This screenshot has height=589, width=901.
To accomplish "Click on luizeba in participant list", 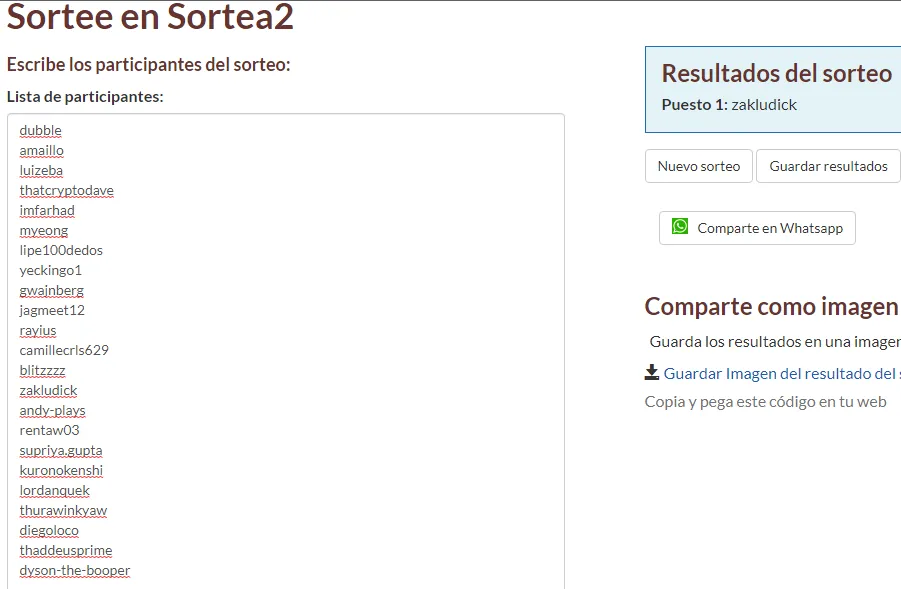I will (x=41, y=171).
